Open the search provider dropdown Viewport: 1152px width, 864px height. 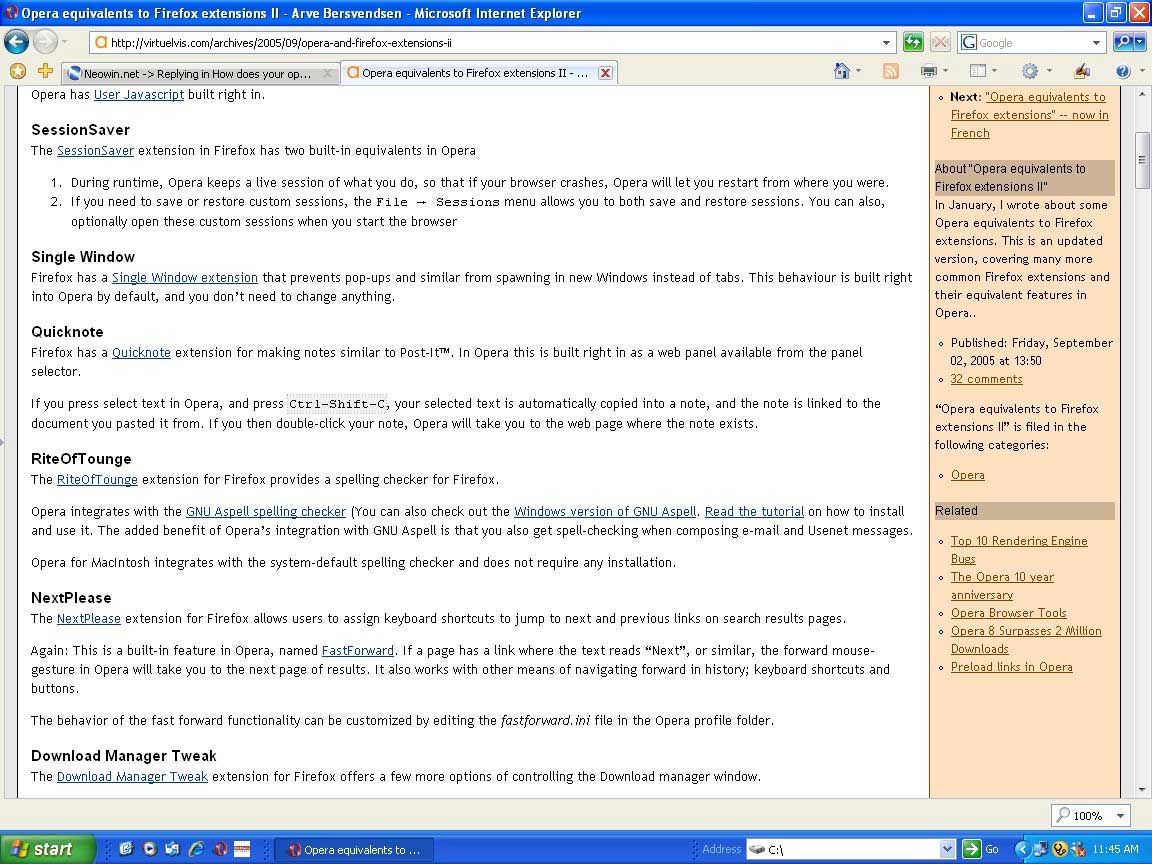1096,43
